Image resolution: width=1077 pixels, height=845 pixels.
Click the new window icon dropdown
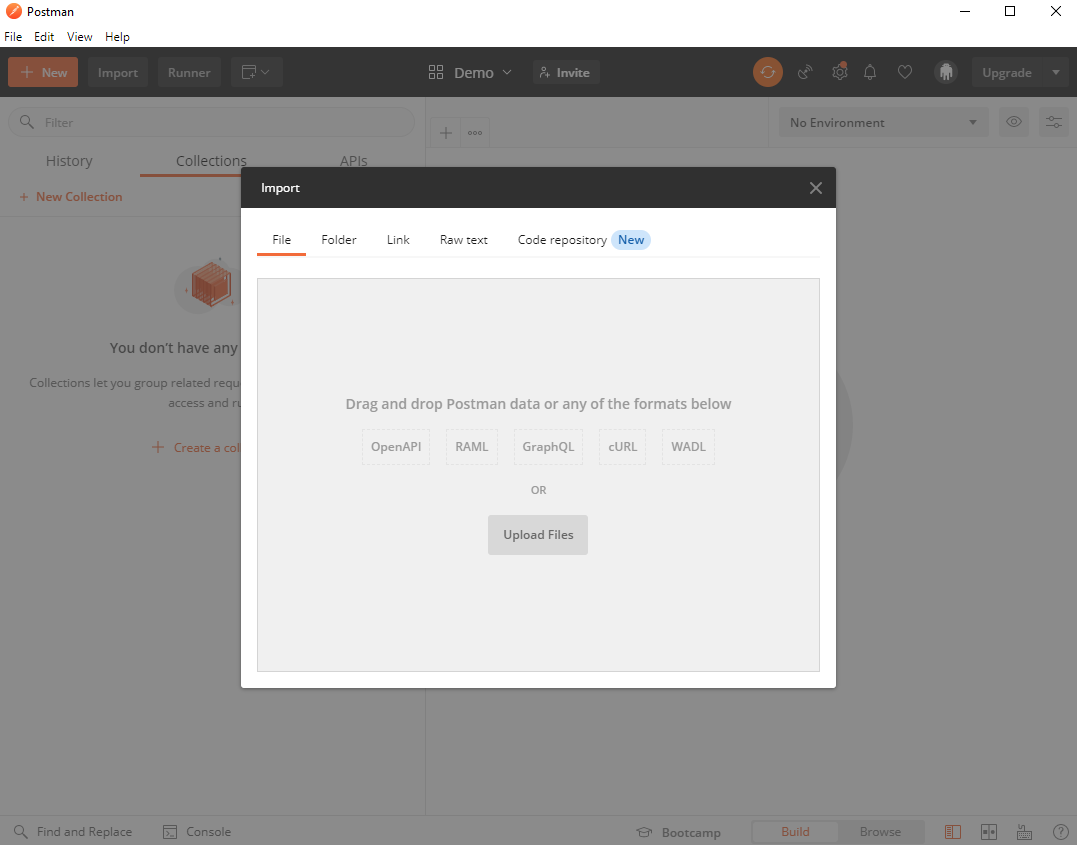pyautogui.click(x=256, y=72)
